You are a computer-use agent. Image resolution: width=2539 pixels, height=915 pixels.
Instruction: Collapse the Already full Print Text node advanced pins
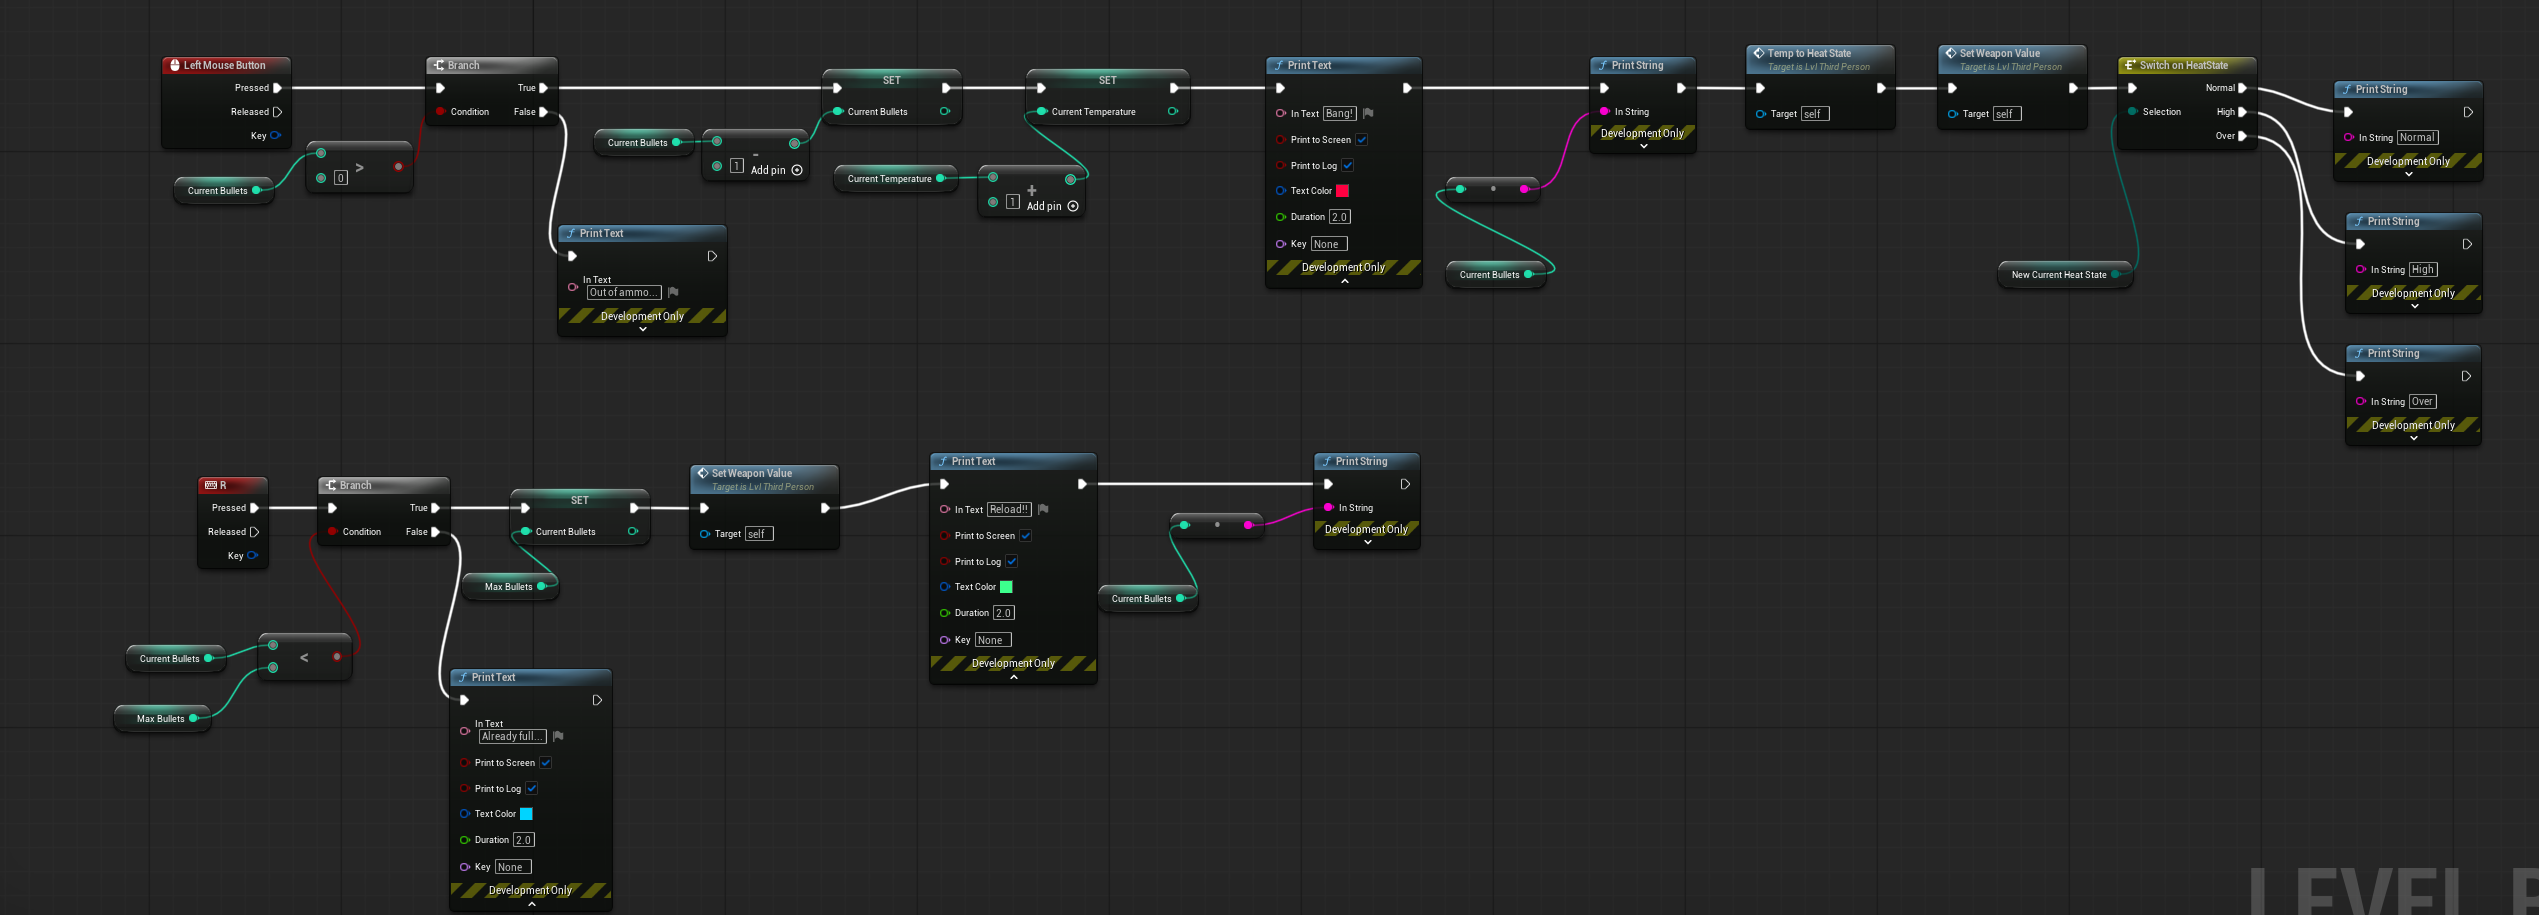(532, 904)
